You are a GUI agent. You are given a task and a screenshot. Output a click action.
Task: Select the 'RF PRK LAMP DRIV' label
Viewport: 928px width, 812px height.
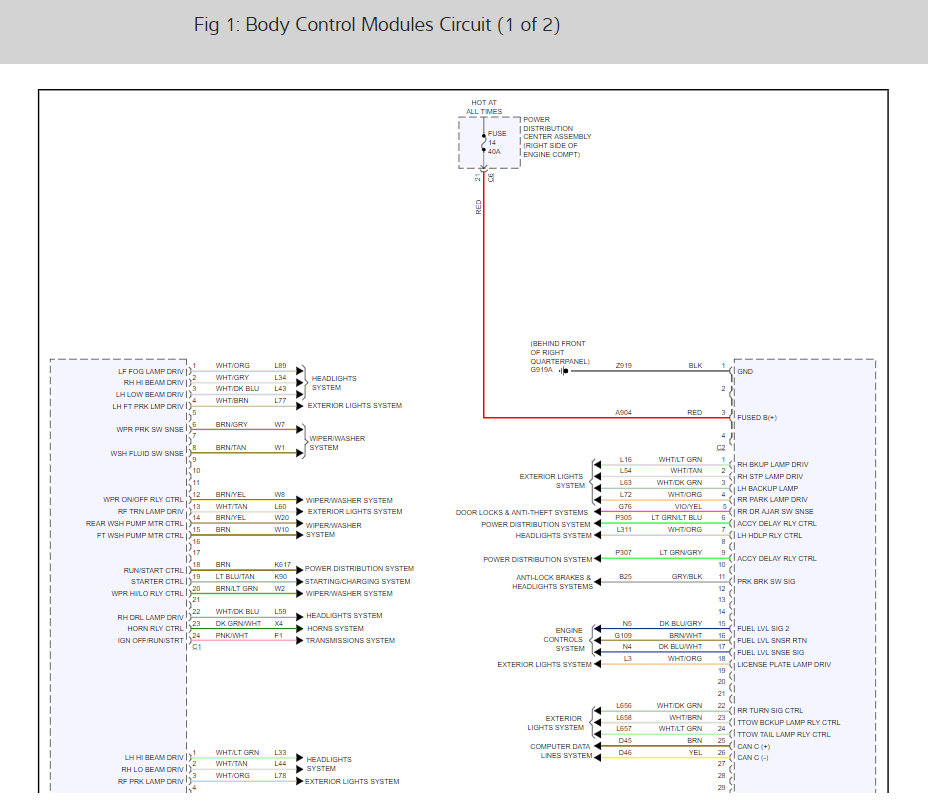pos(151,781)
